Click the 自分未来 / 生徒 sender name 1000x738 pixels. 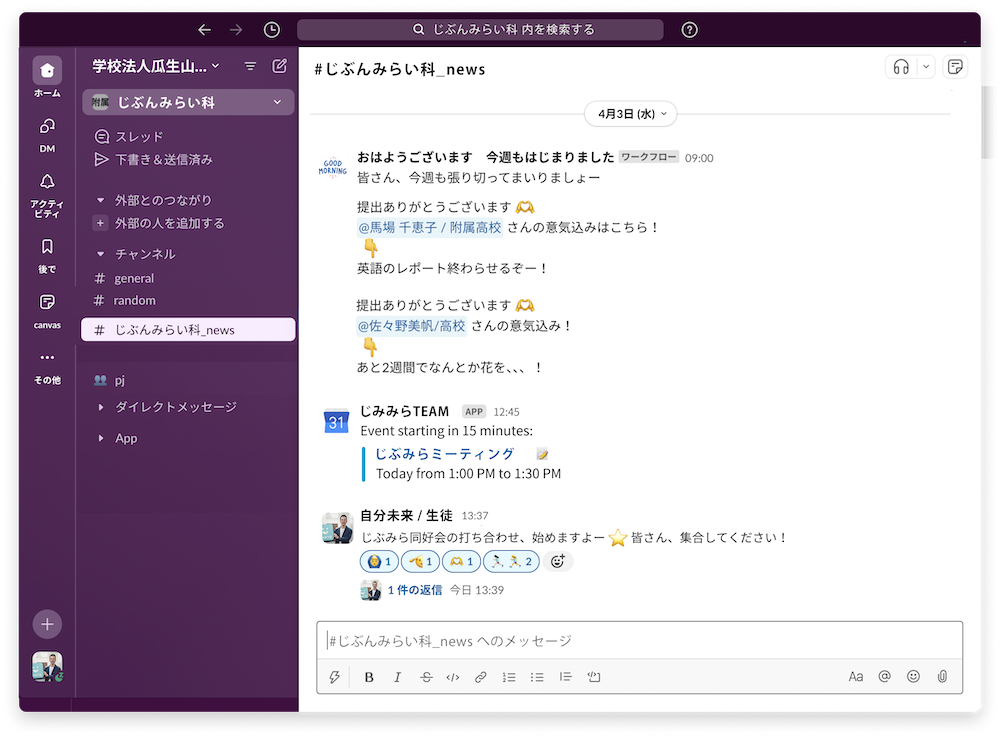point(406,515)
